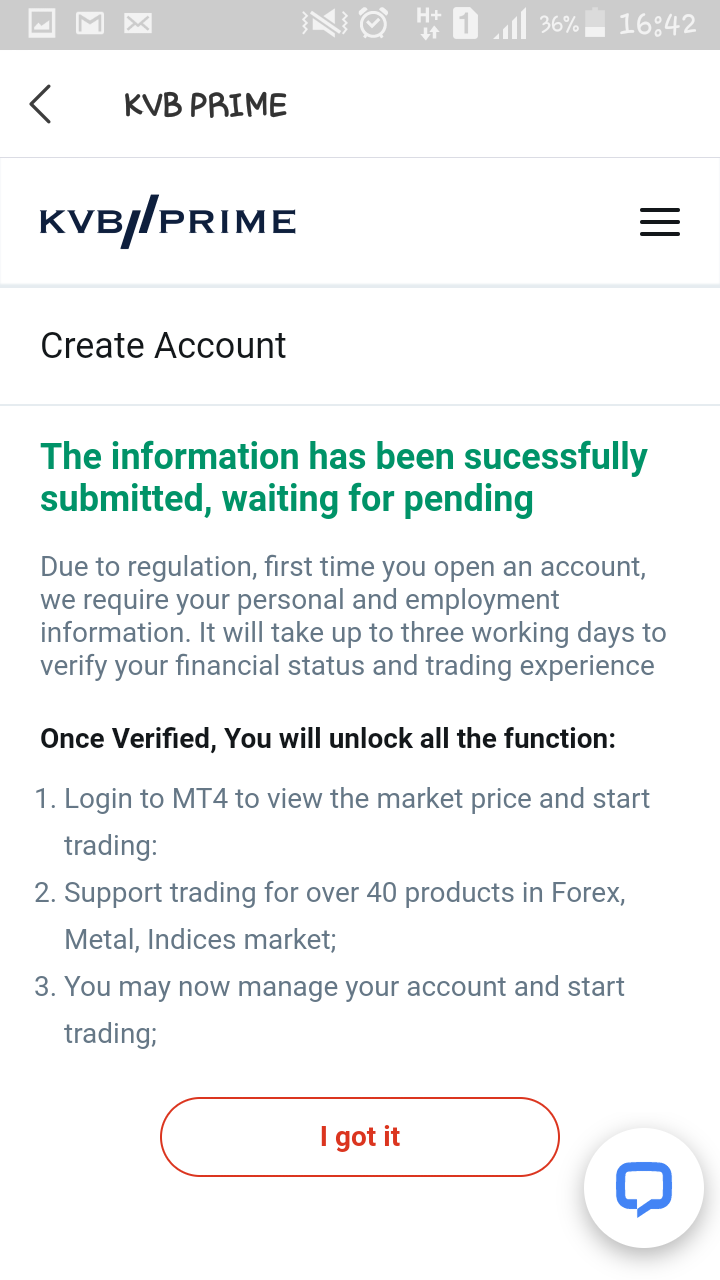This screenshot has width=720, height=1280.
Task: Open the live chat bubble
Action: click(643, 1188)
